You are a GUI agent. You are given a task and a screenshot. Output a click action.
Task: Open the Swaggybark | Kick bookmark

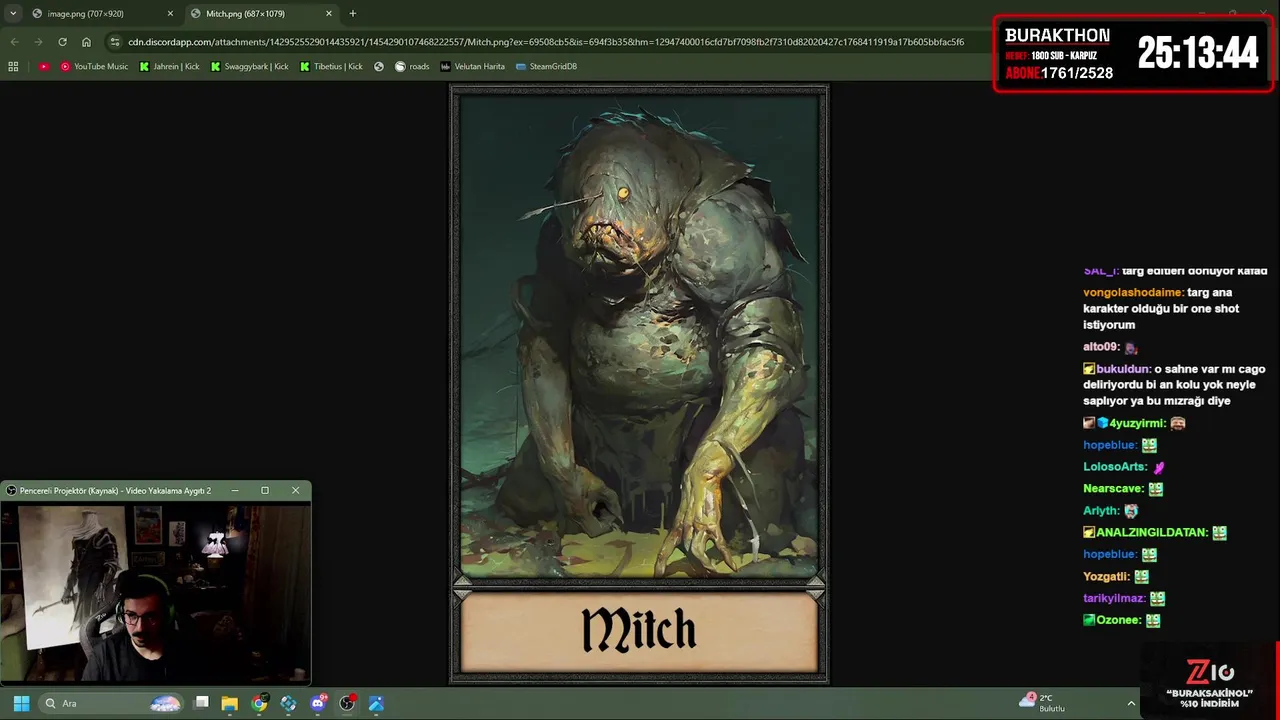tap(250, 66)
